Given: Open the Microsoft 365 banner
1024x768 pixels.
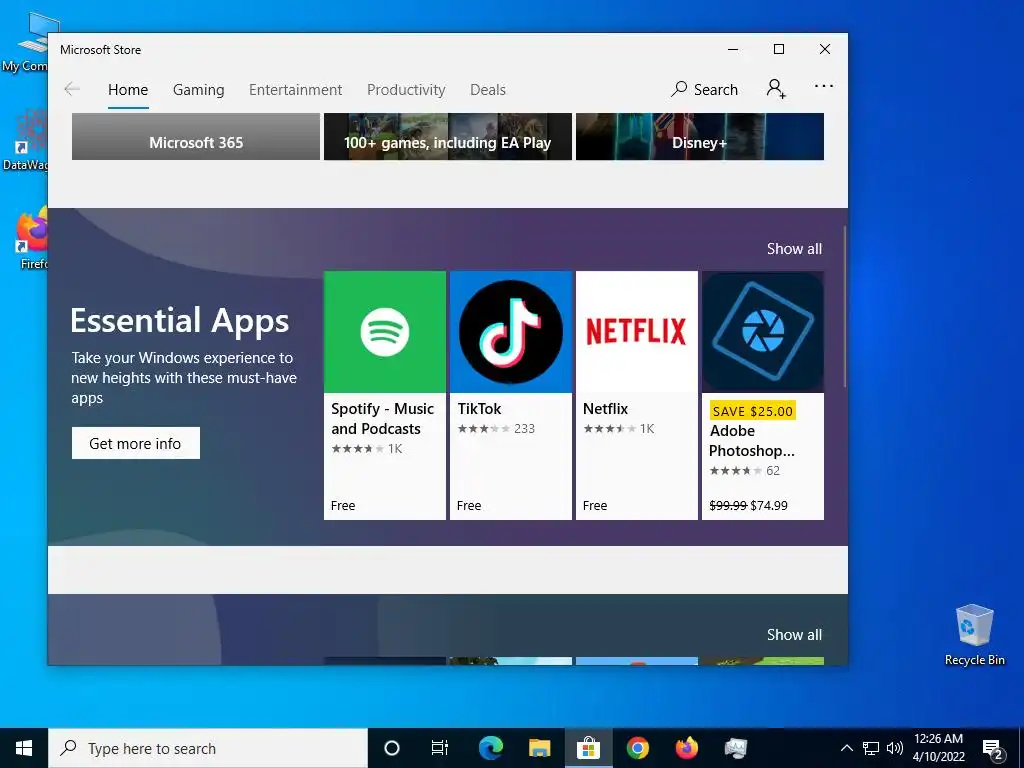Looking at the screenshot, I should tap(196, 136).
